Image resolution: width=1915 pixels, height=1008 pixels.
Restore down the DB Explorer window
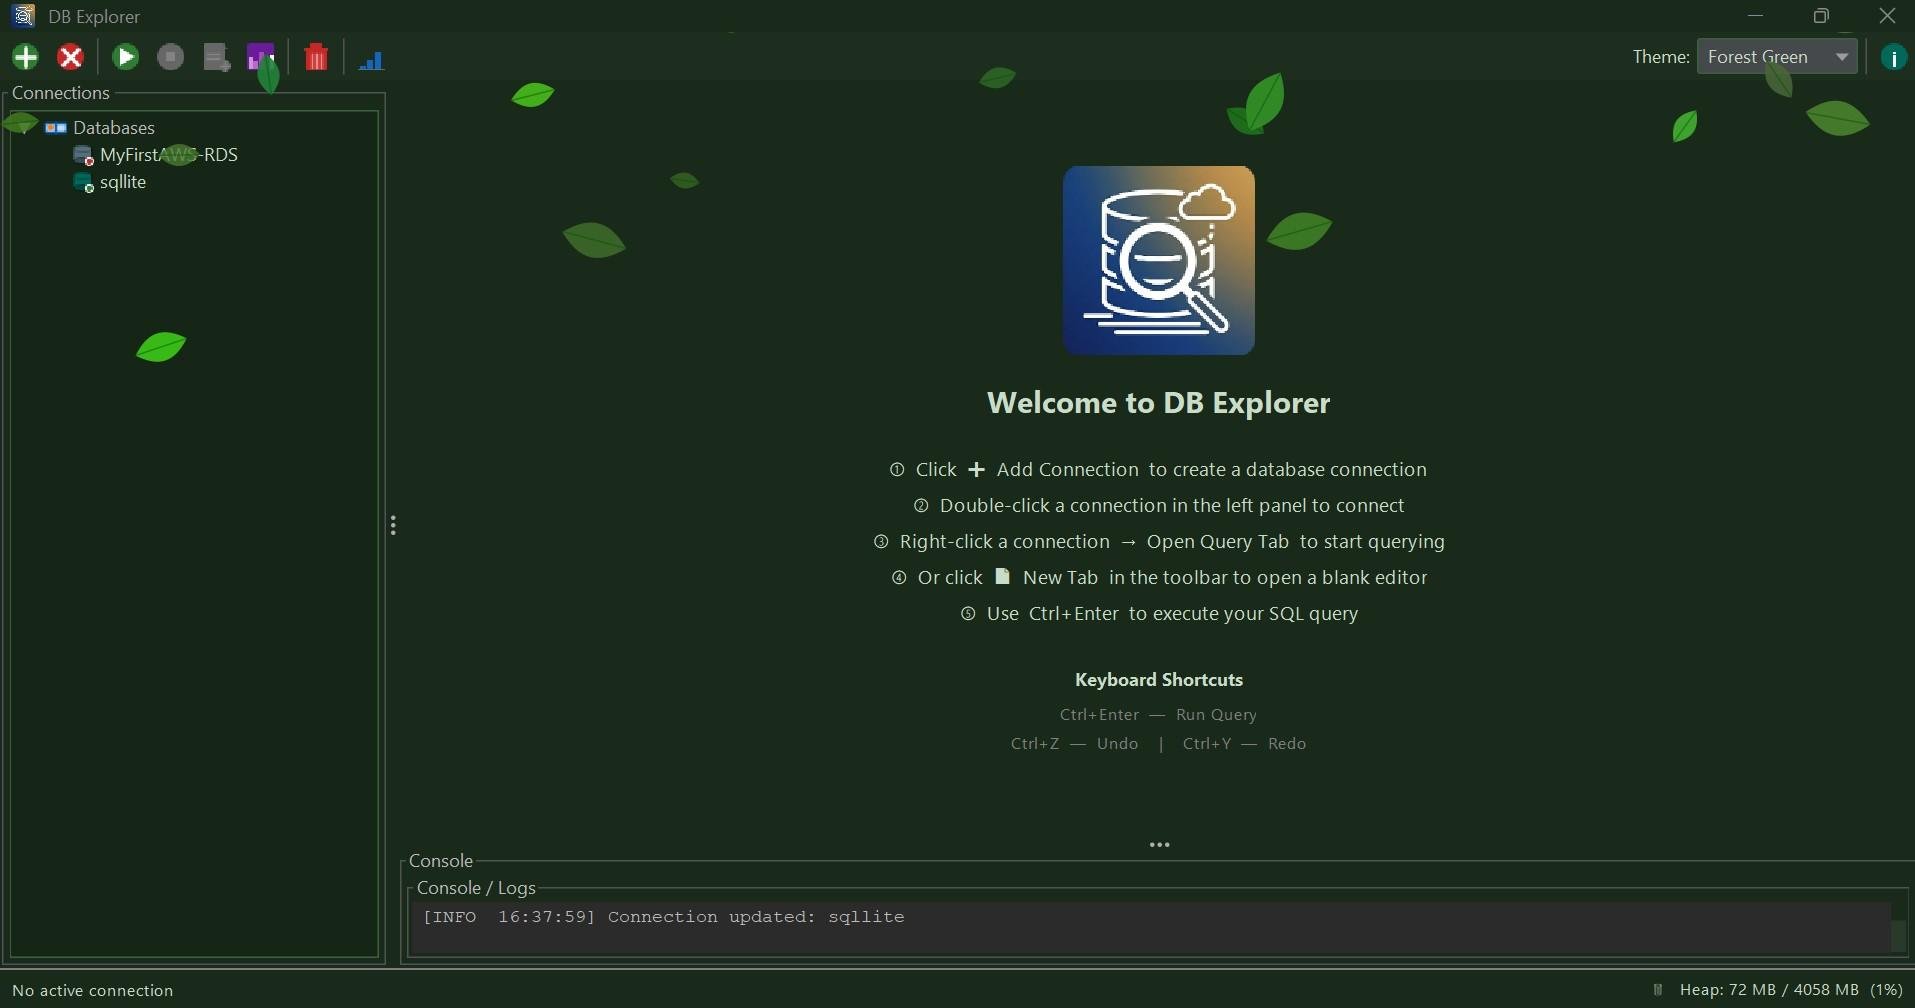(1822, 16)
